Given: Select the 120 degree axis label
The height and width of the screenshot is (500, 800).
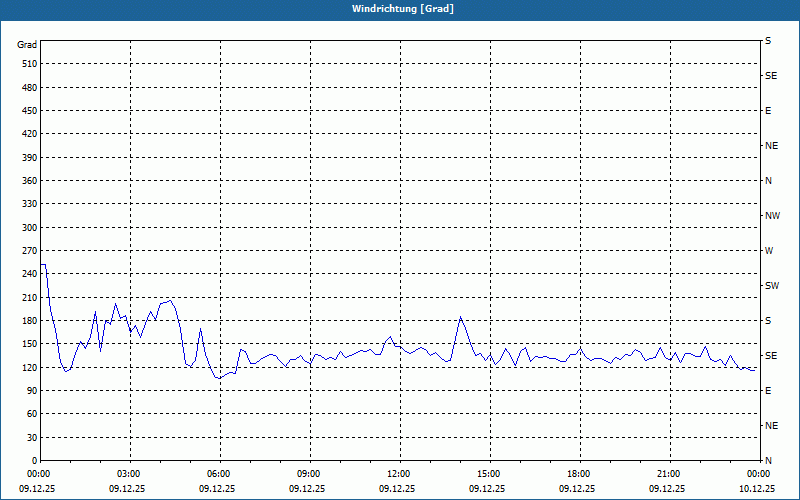Looking at the screenshot, I should coord(30,368).
